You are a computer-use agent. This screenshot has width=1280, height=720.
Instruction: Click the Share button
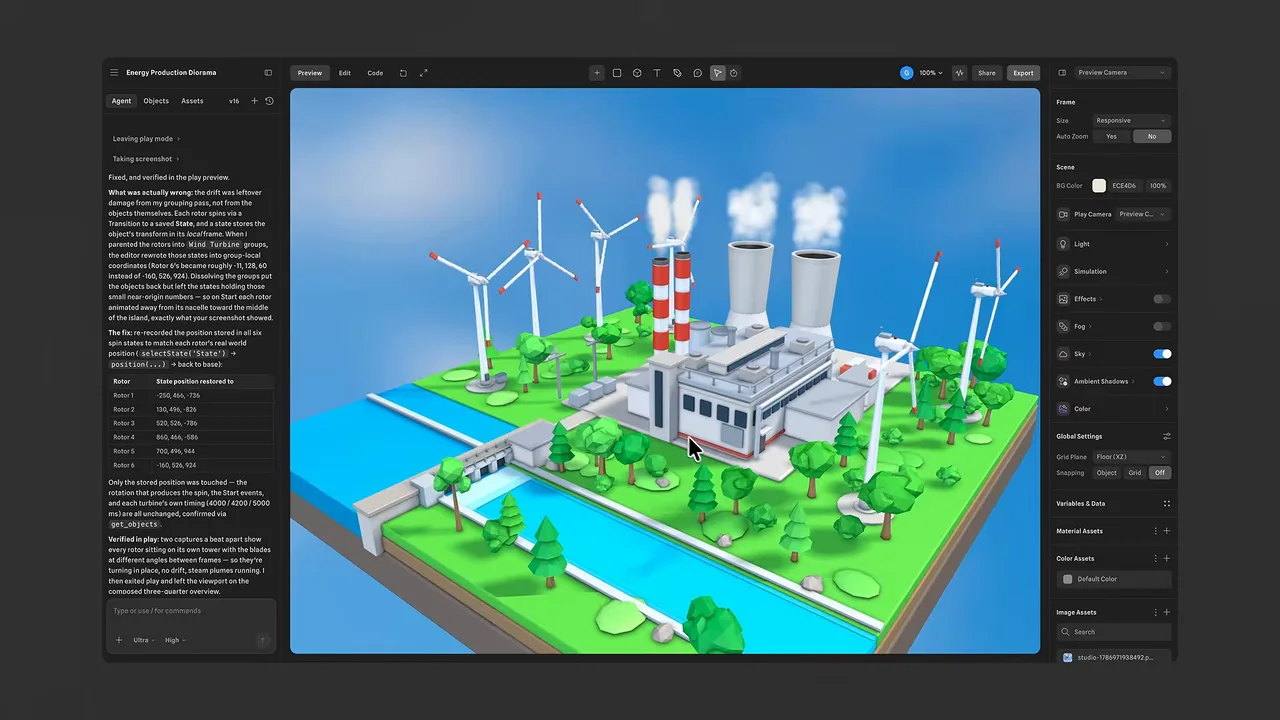click(x=987, y=73)
